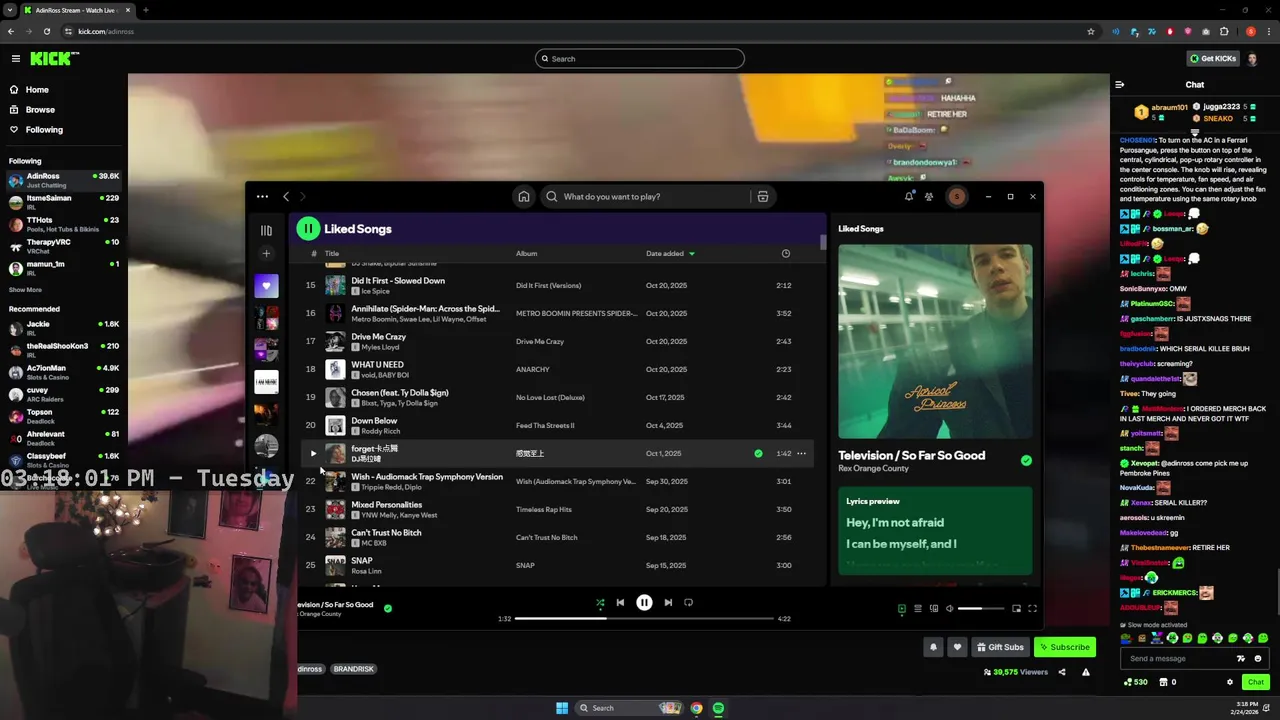Follow channel with heart button

pyautogui.click(x=957, y=647)
